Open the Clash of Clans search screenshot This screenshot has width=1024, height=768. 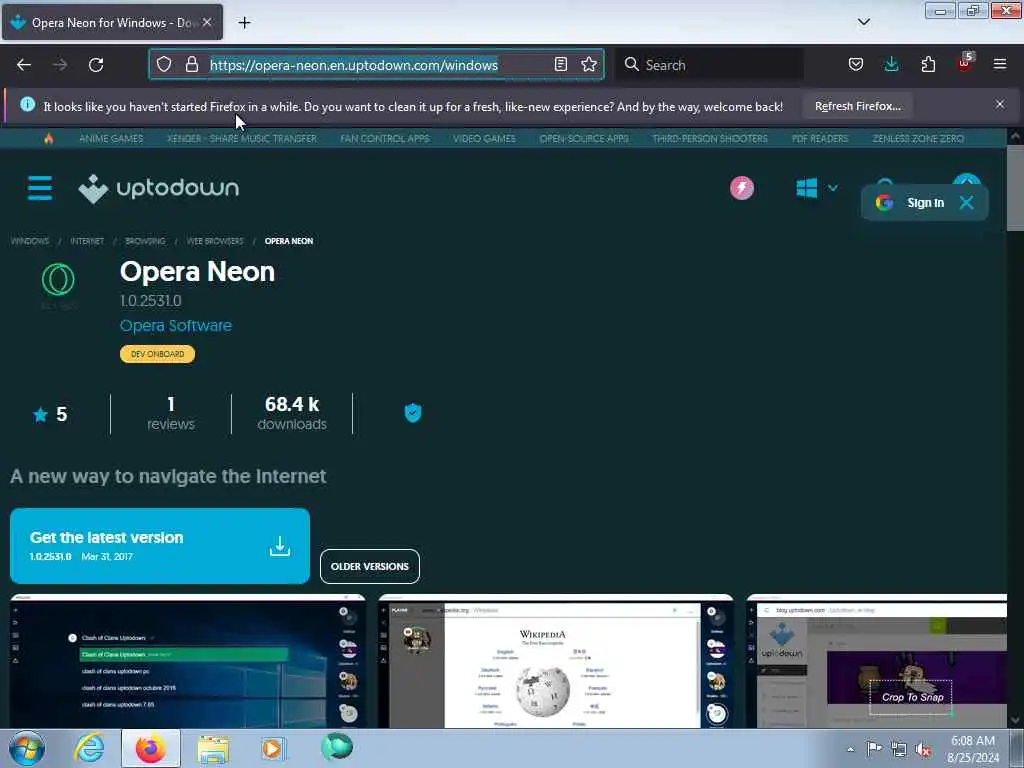188,661
